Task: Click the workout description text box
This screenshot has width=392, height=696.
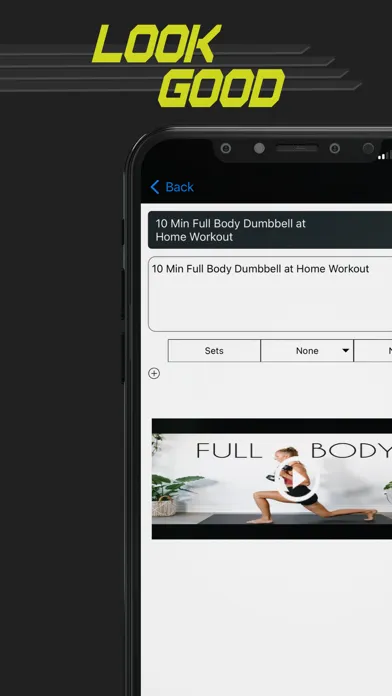Action: 270,294
